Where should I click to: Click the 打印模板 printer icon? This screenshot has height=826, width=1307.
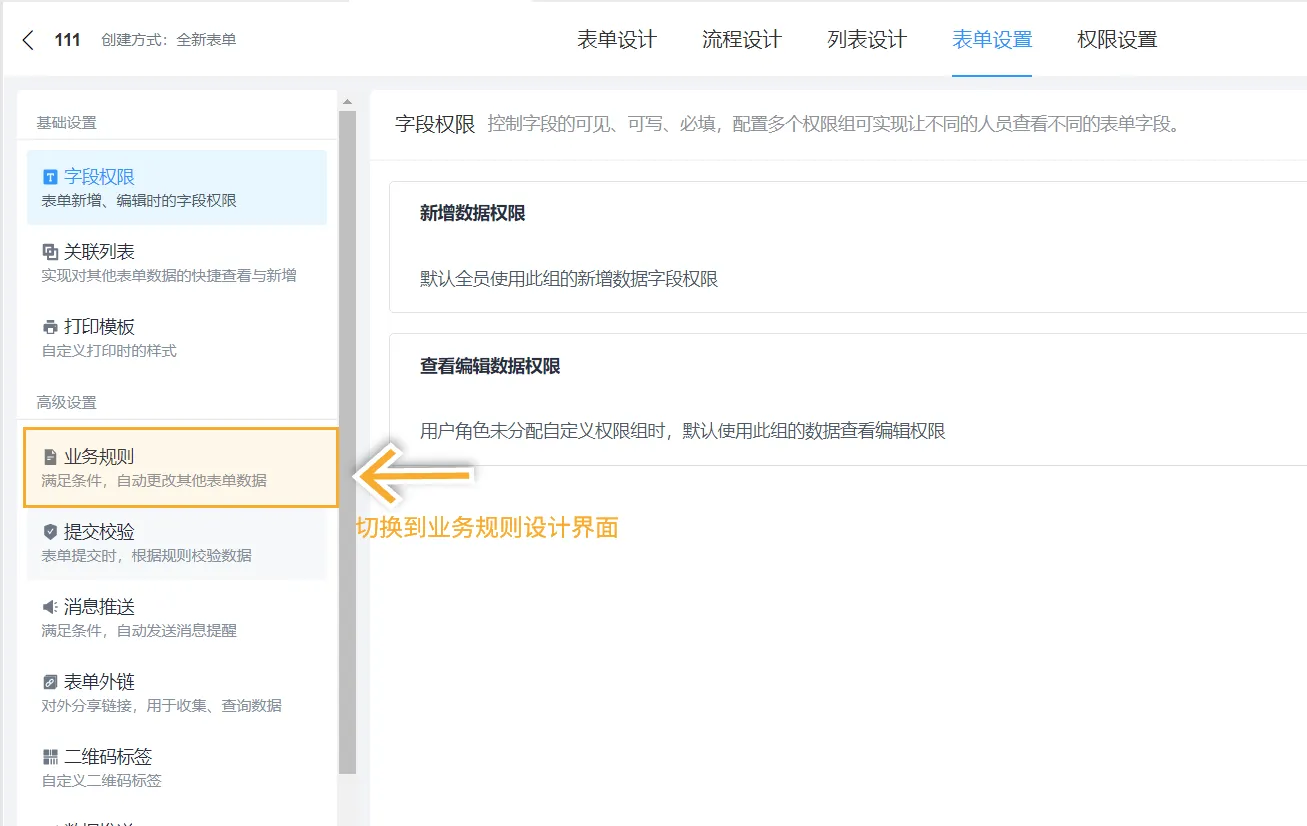pyautogui.click(x=50, y=327)
